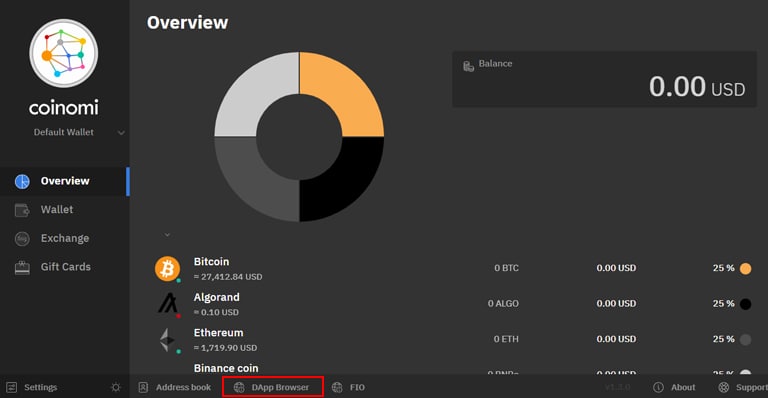Click the Bitcoin coin logo
This screenshot has width=768, height=398.
[x=168, y=269]
